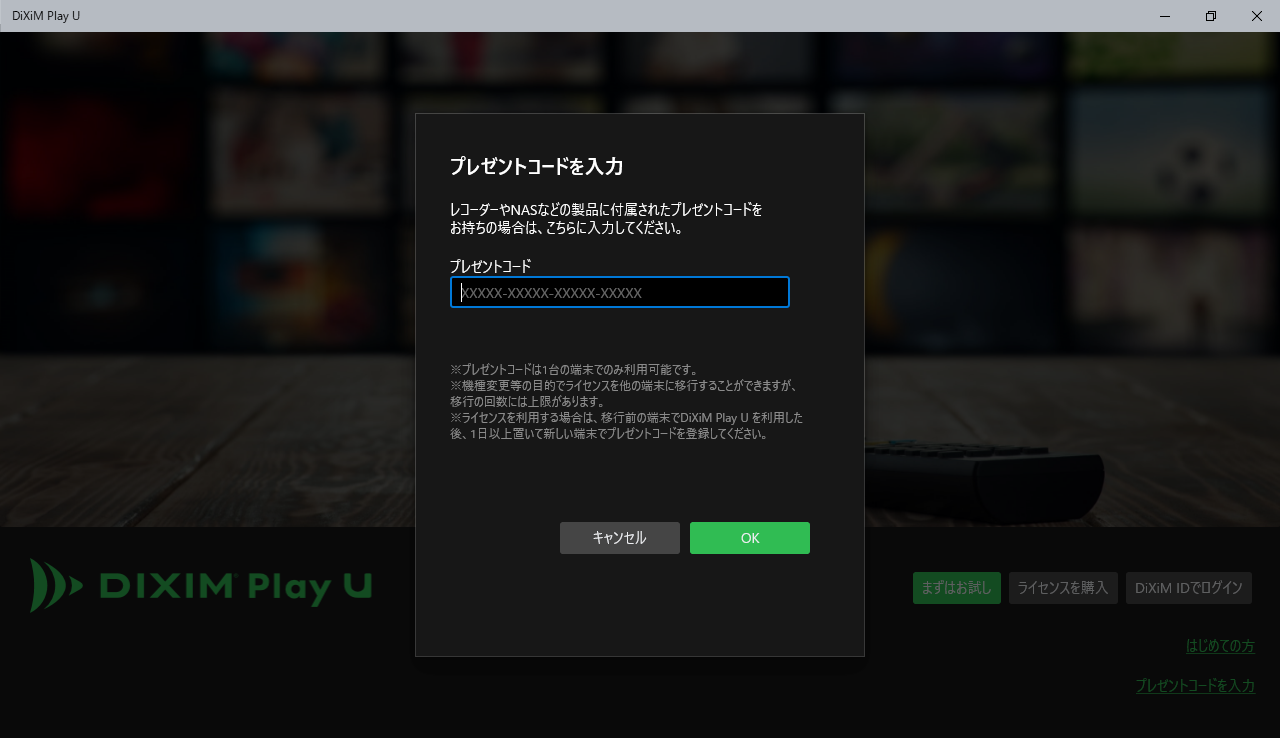Restore down the window
Screen dimensions: 1280x738
1211,16
